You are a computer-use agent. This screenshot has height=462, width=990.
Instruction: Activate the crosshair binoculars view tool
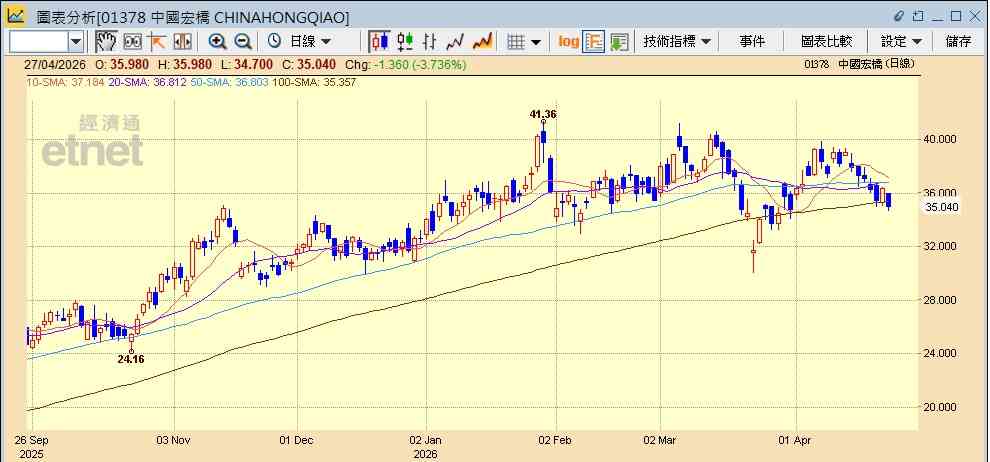[132, 42]
